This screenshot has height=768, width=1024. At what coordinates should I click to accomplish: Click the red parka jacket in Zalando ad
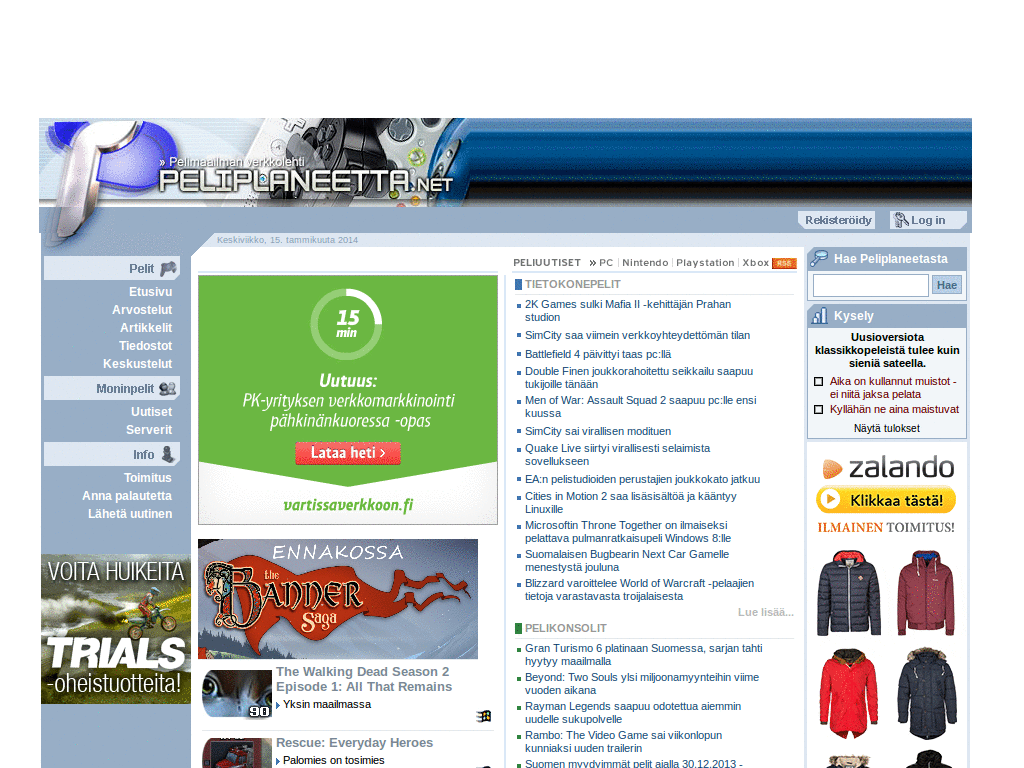point(848,693)
